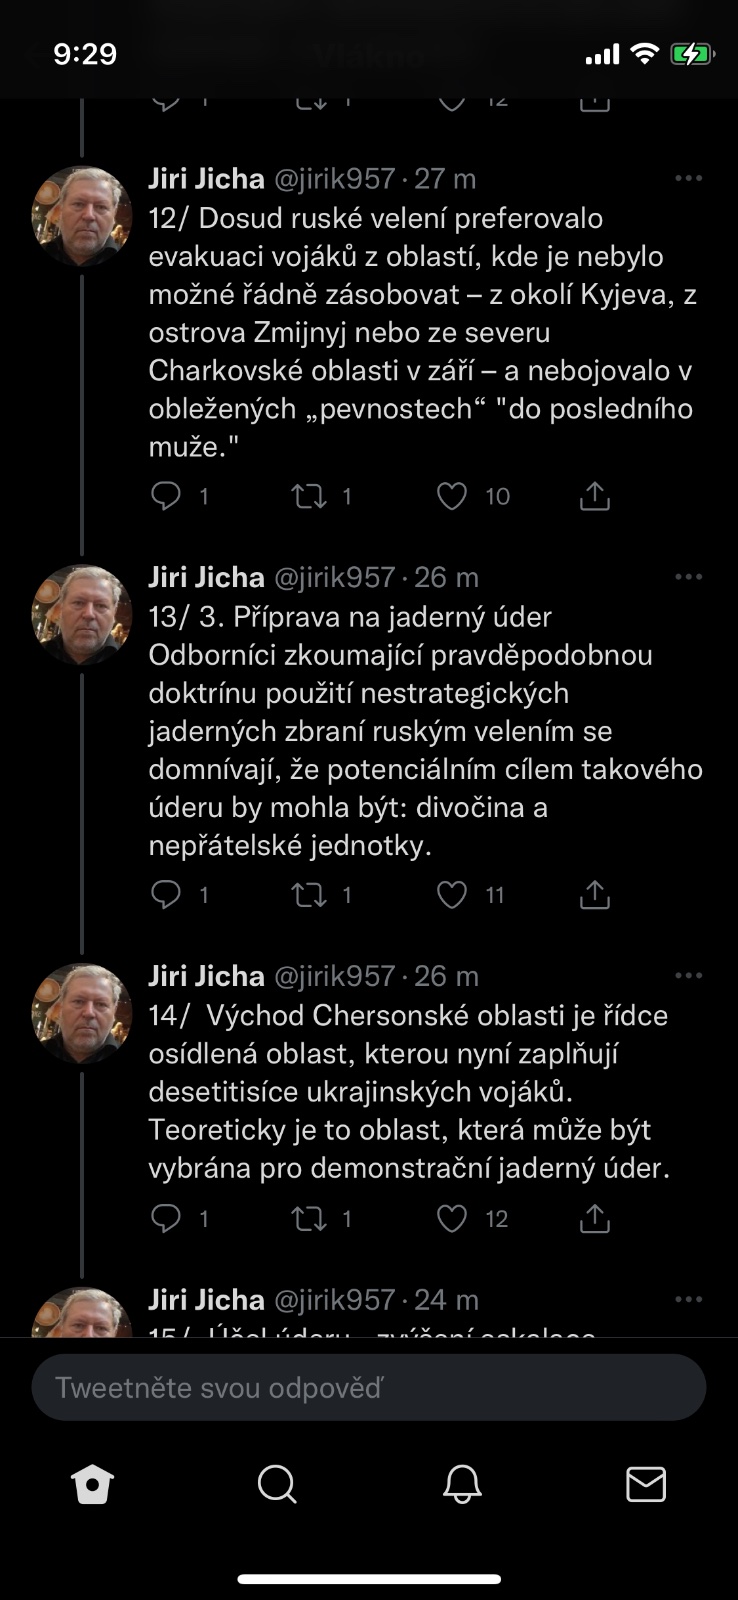The width and height of the screenshot is (738, 1600).
Task: Reply to tweet 13/ about jaderný úder
Action: pos(166,894)
